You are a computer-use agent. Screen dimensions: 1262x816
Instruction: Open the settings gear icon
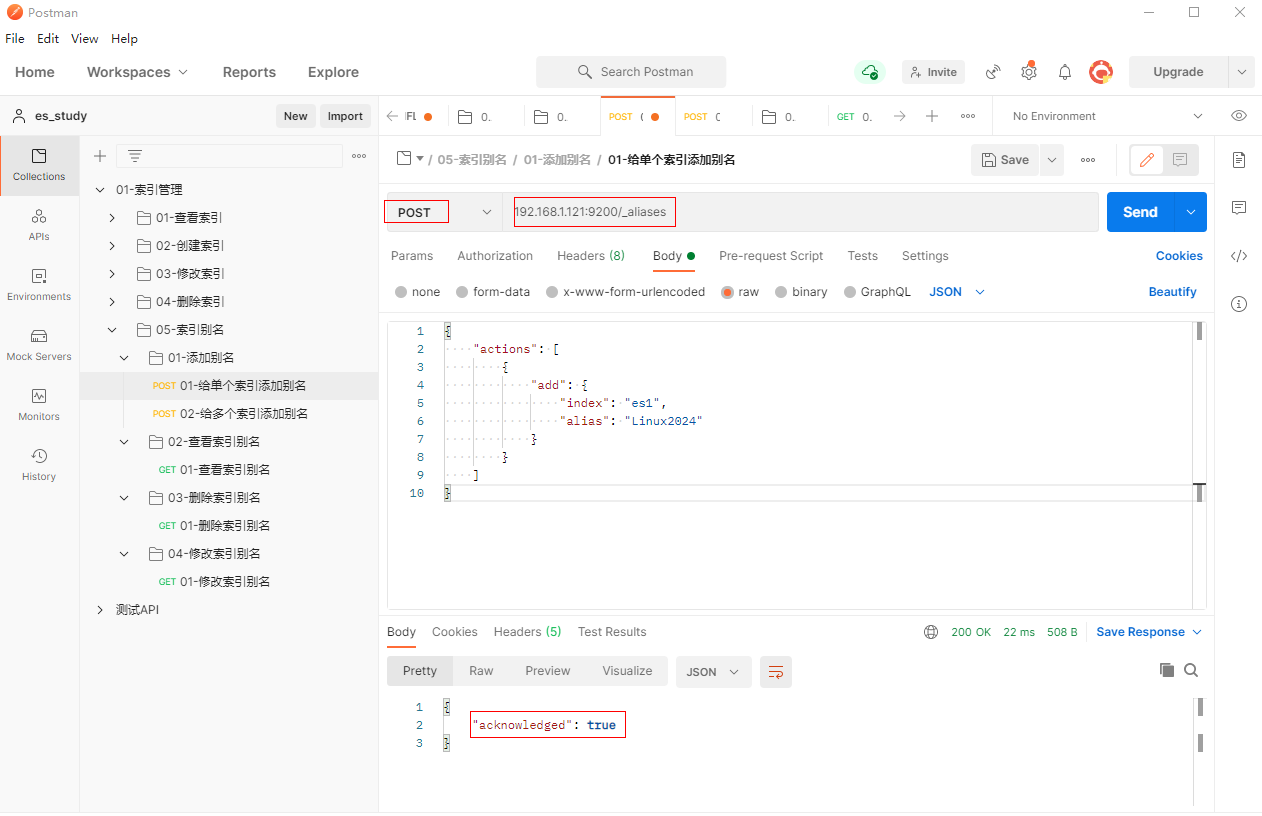pyautogui.click(x=1028, y=72)
